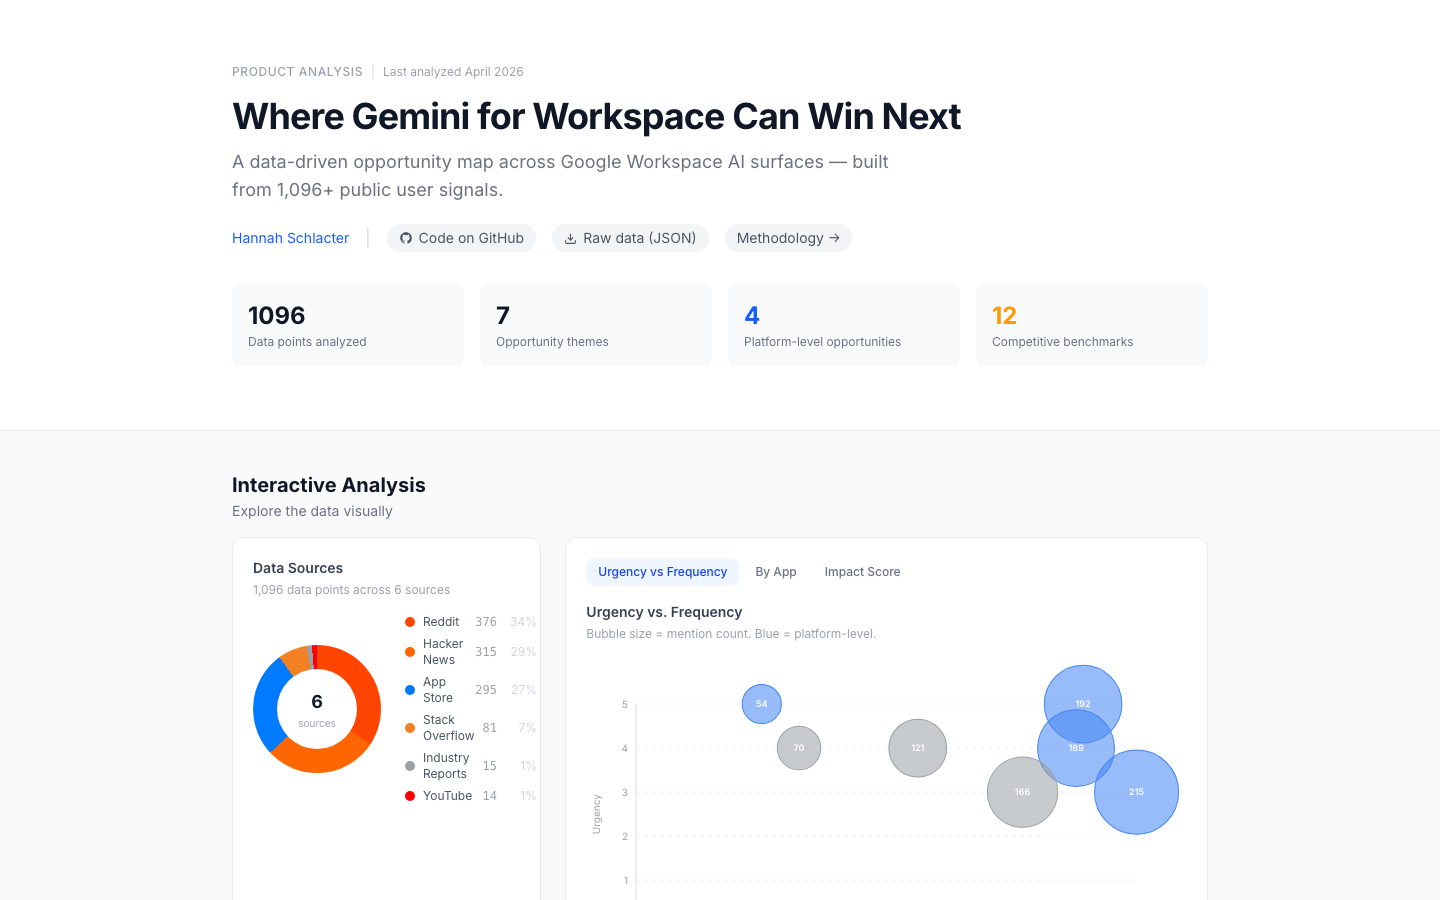Click the Reddit legend label

(441, 622)
